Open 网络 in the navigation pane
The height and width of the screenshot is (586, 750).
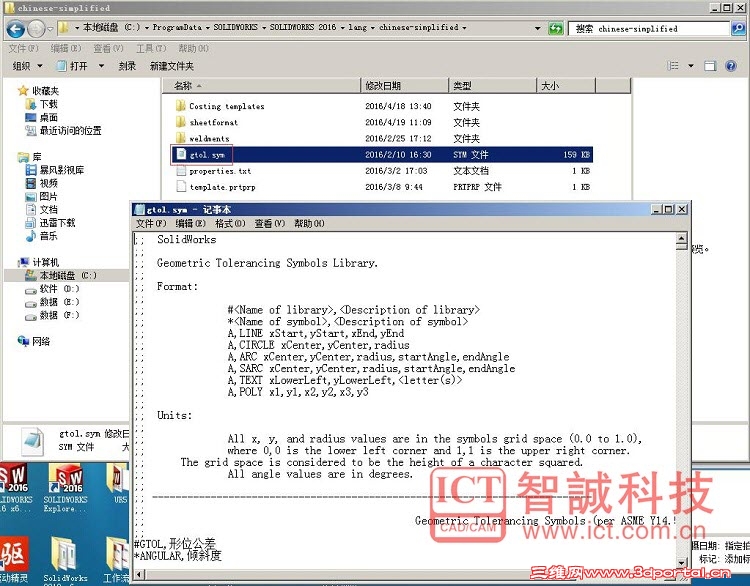tap(34, 341)
